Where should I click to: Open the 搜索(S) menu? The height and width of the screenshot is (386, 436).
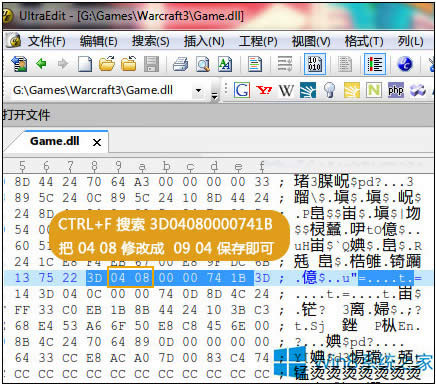click(150, 41)
